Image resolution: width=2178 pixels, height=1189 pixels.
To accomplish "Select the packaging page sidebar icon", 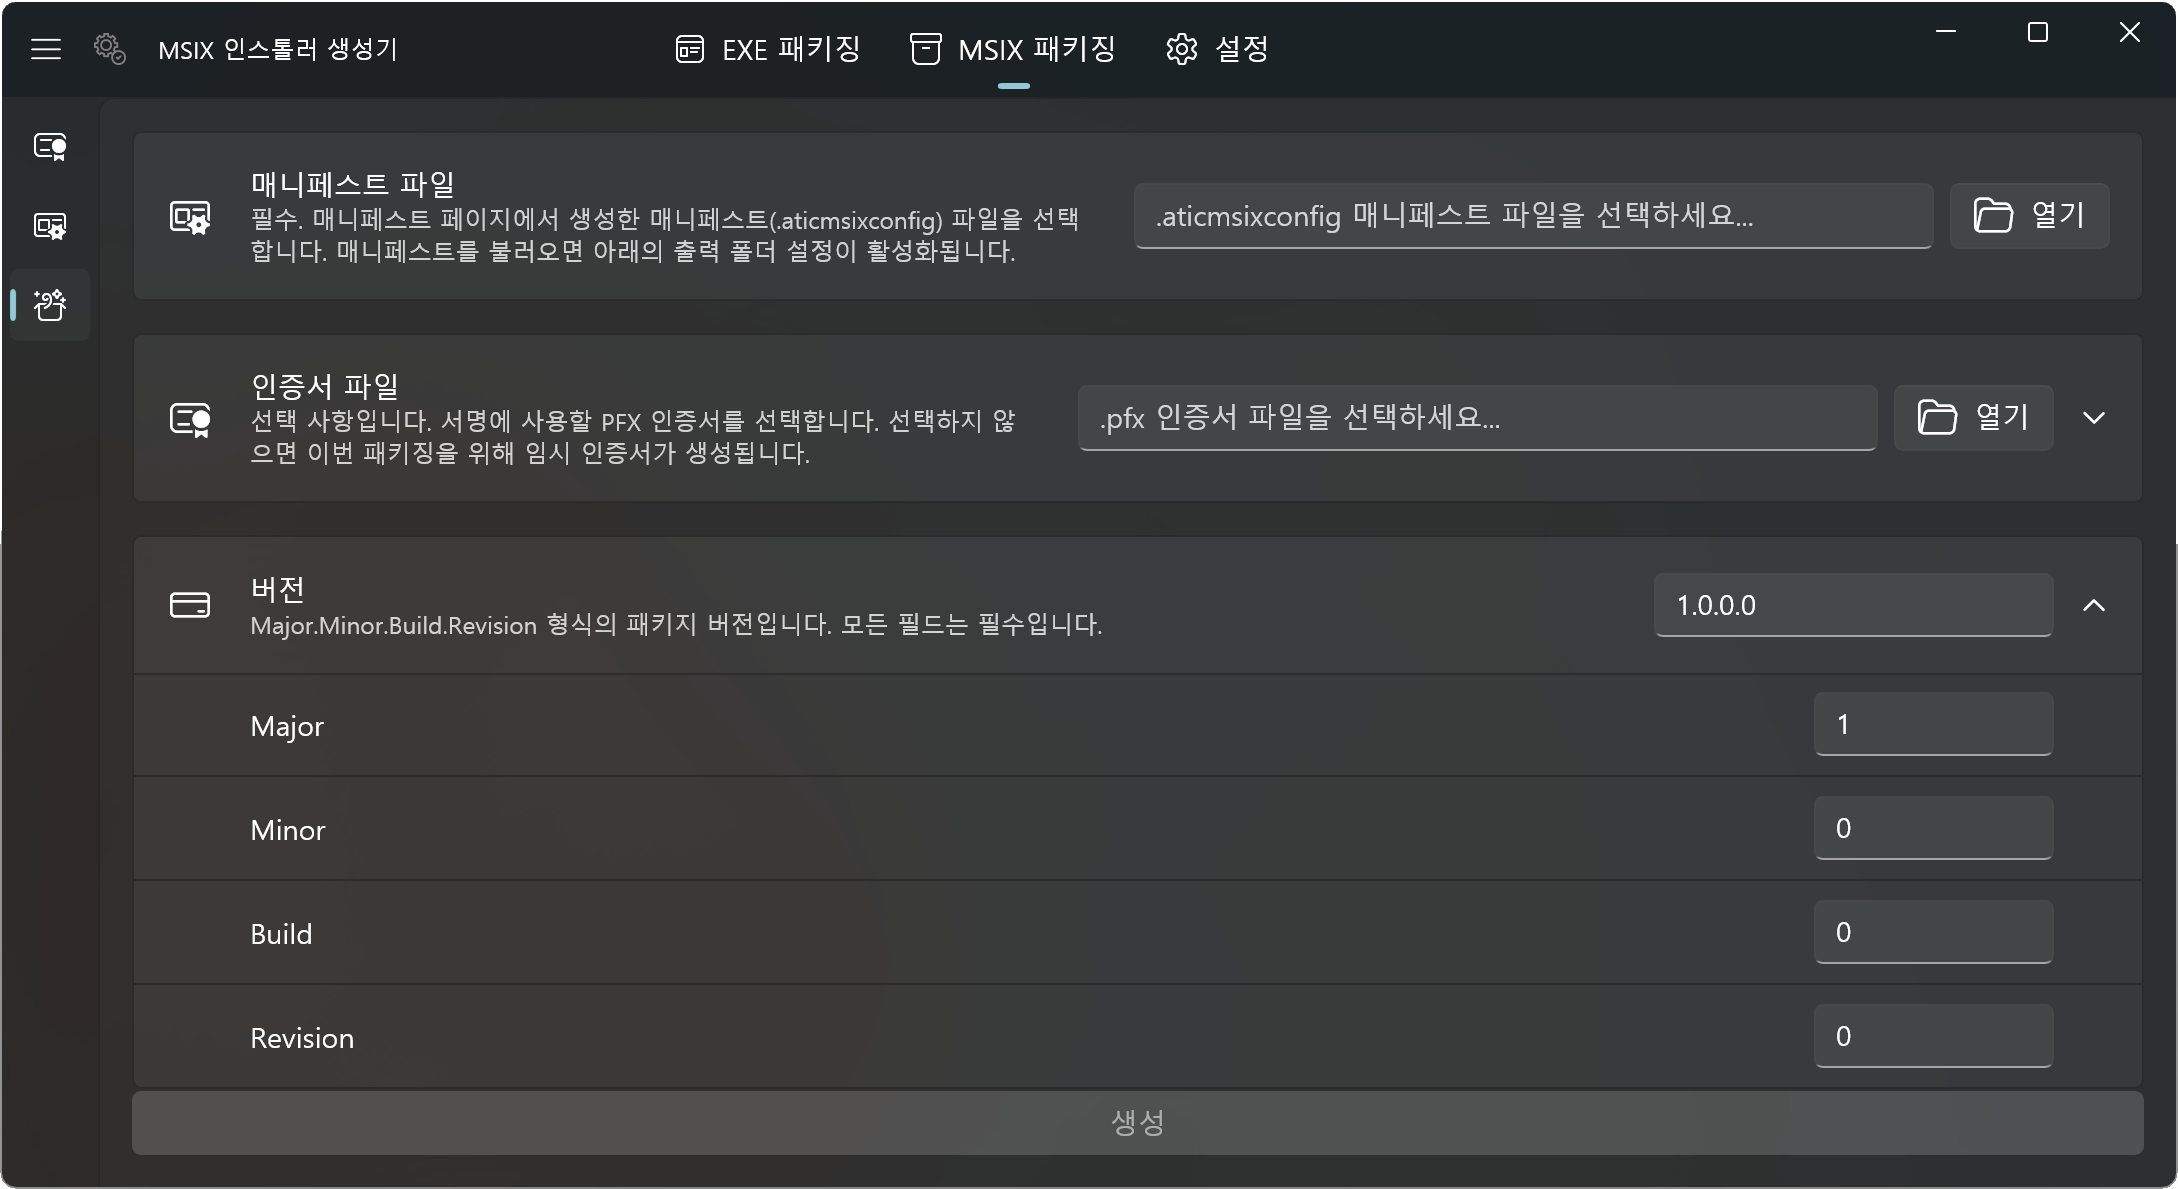I will 50,305.
